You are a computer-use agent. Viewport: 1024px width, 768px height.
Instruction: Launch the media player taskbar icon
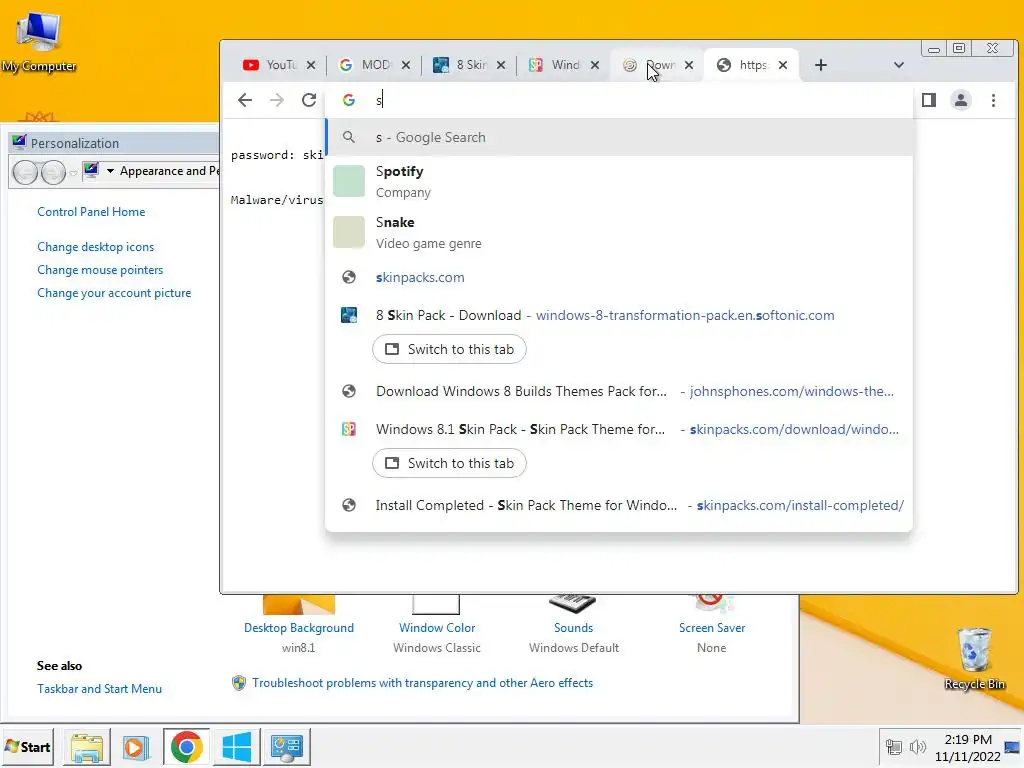136,747
